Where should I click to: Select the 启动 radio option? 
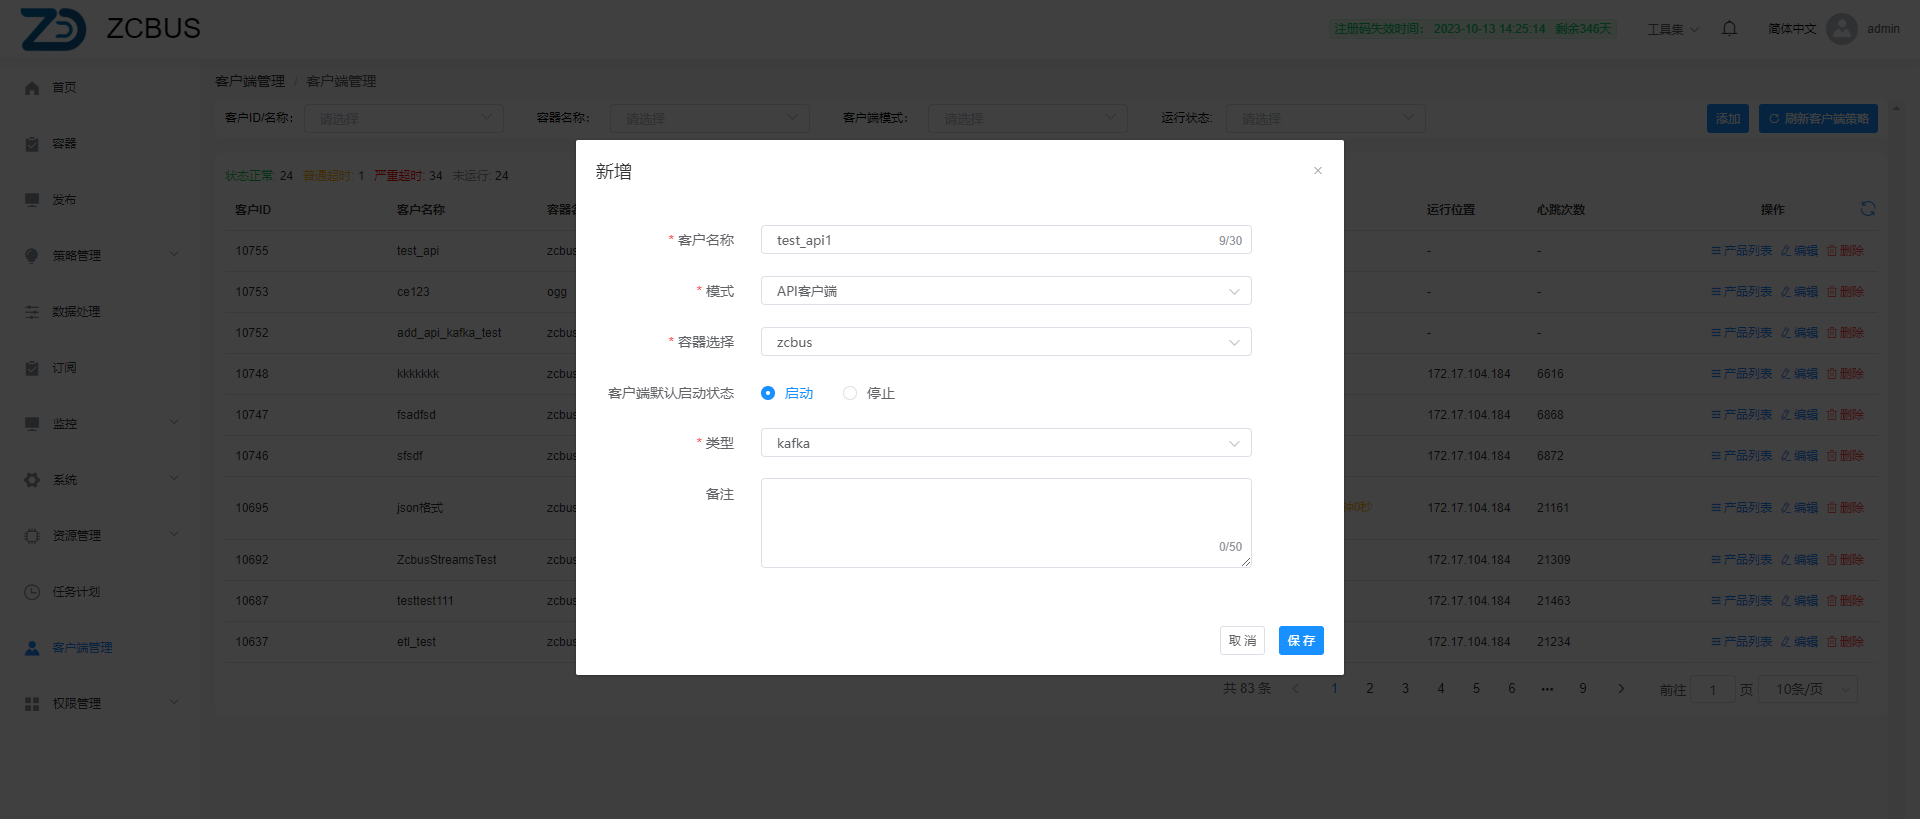[768, 394]
